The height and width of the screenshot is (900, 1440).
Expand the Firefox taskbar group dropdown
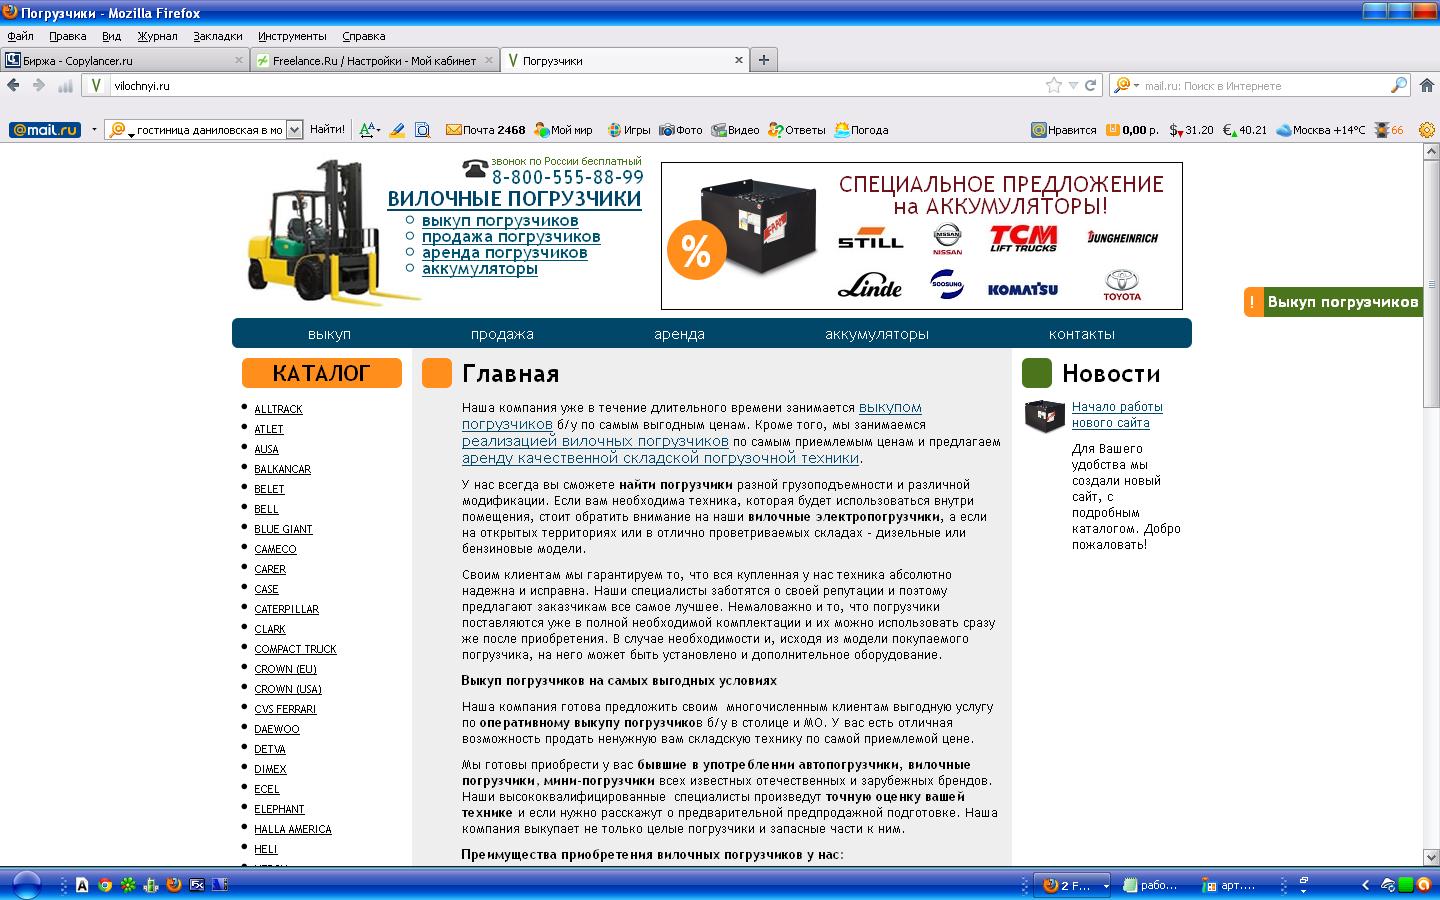point(1106,886)
